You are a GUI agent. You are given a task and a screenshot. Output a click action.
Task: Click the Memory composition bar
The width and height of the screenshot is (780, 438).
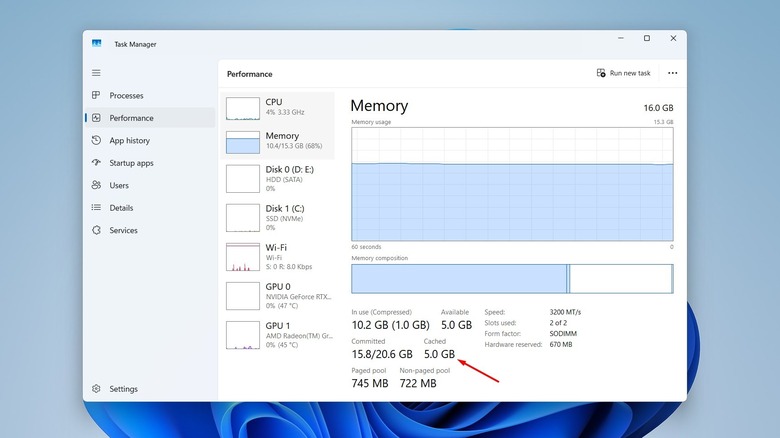(x=512, y=279)
